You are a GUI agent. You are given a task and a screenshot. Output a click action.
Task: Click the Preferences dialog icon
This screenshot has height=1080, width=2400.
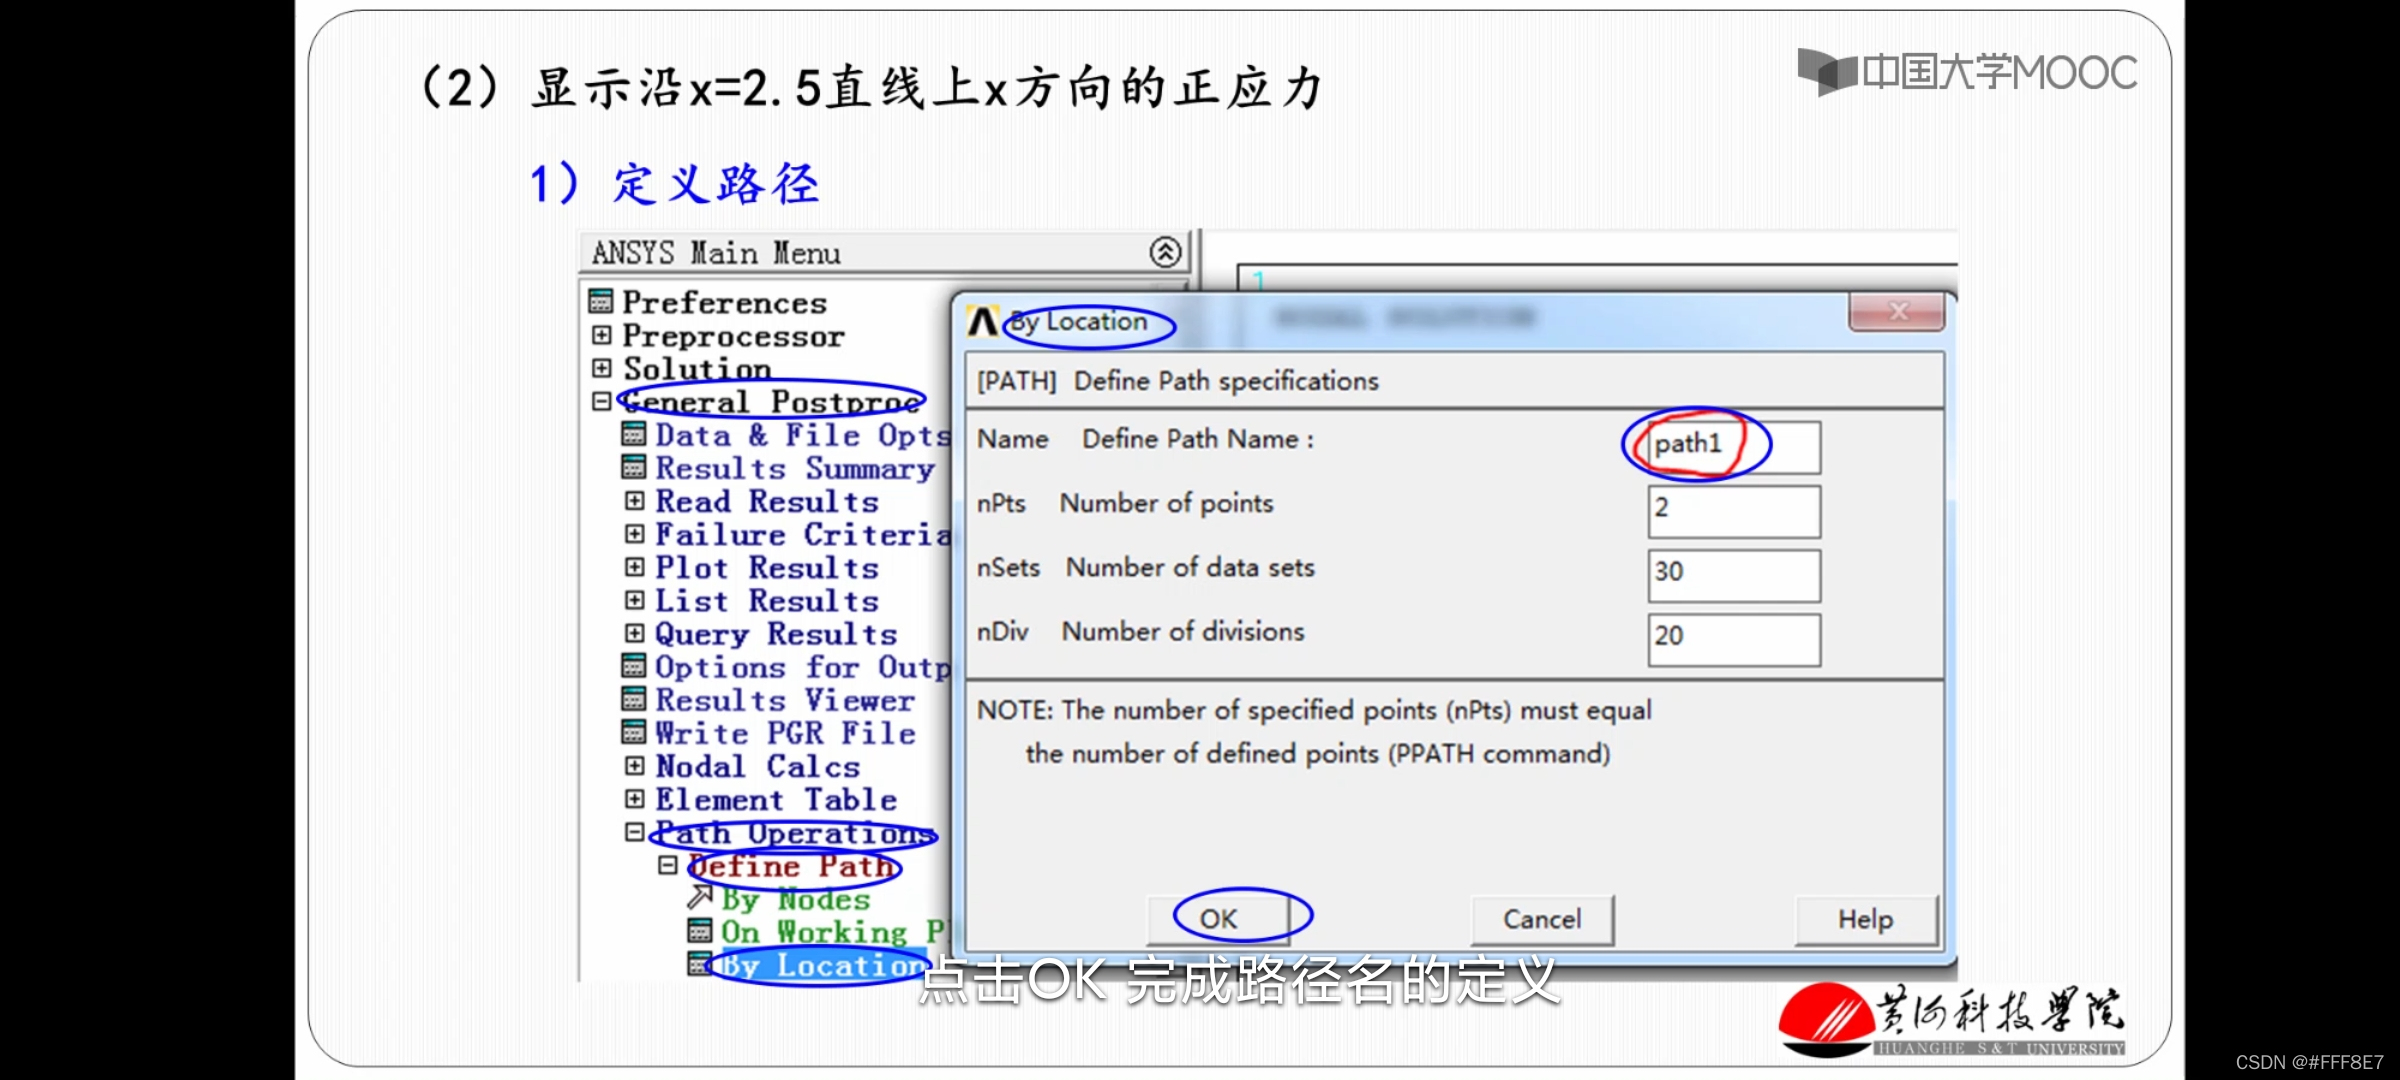[601, 301]
